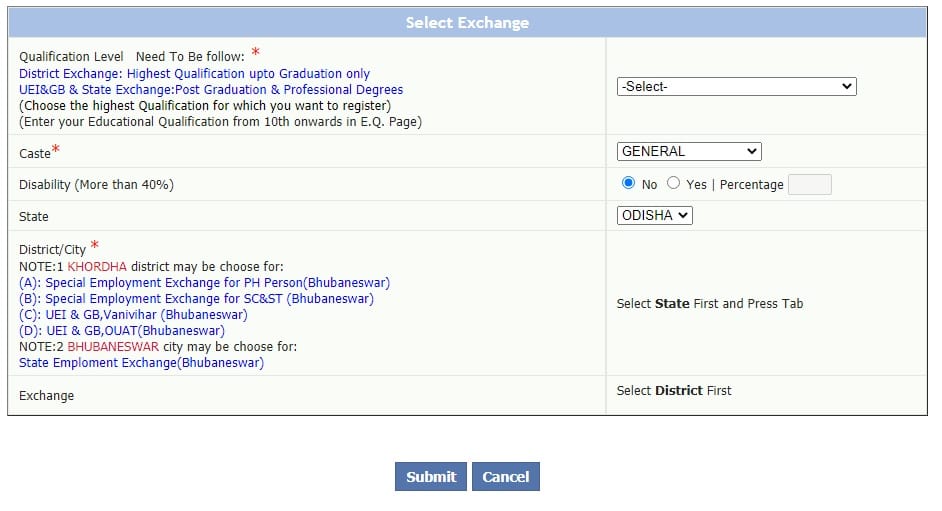Choose the Disability 'Yes' radio button
The width and height of the screenshot is (942, 511).
point(673,184)
